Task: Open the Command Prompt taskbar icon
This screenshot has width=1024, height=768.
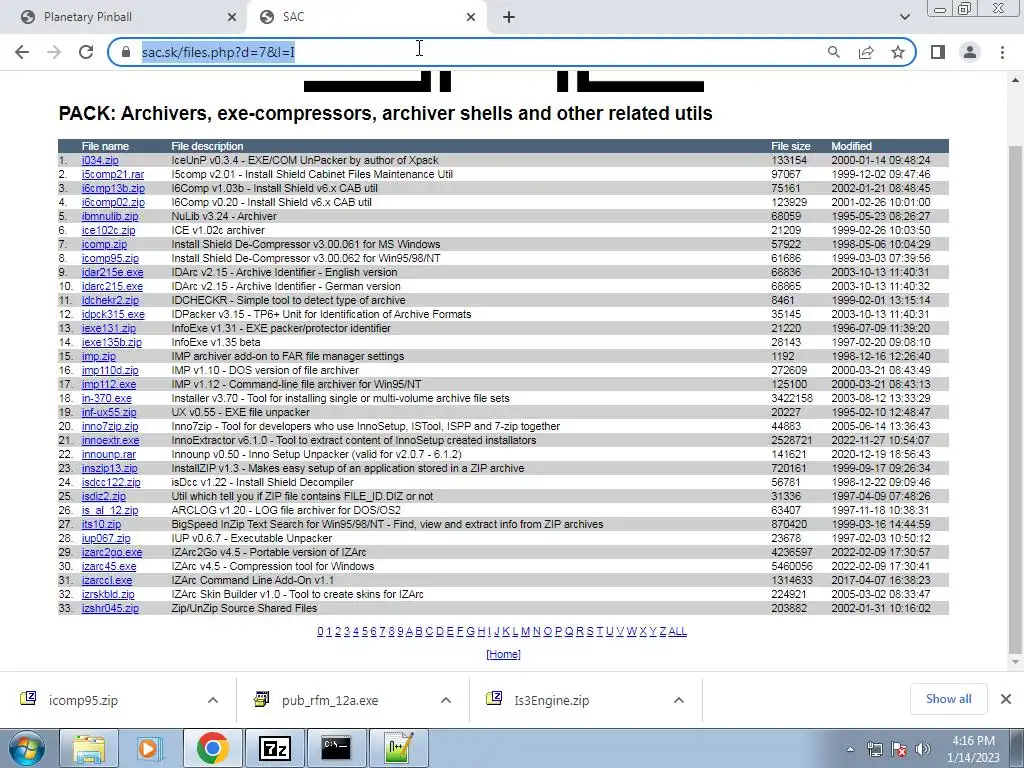Action: pyautogui.click(x=336, y=748)
